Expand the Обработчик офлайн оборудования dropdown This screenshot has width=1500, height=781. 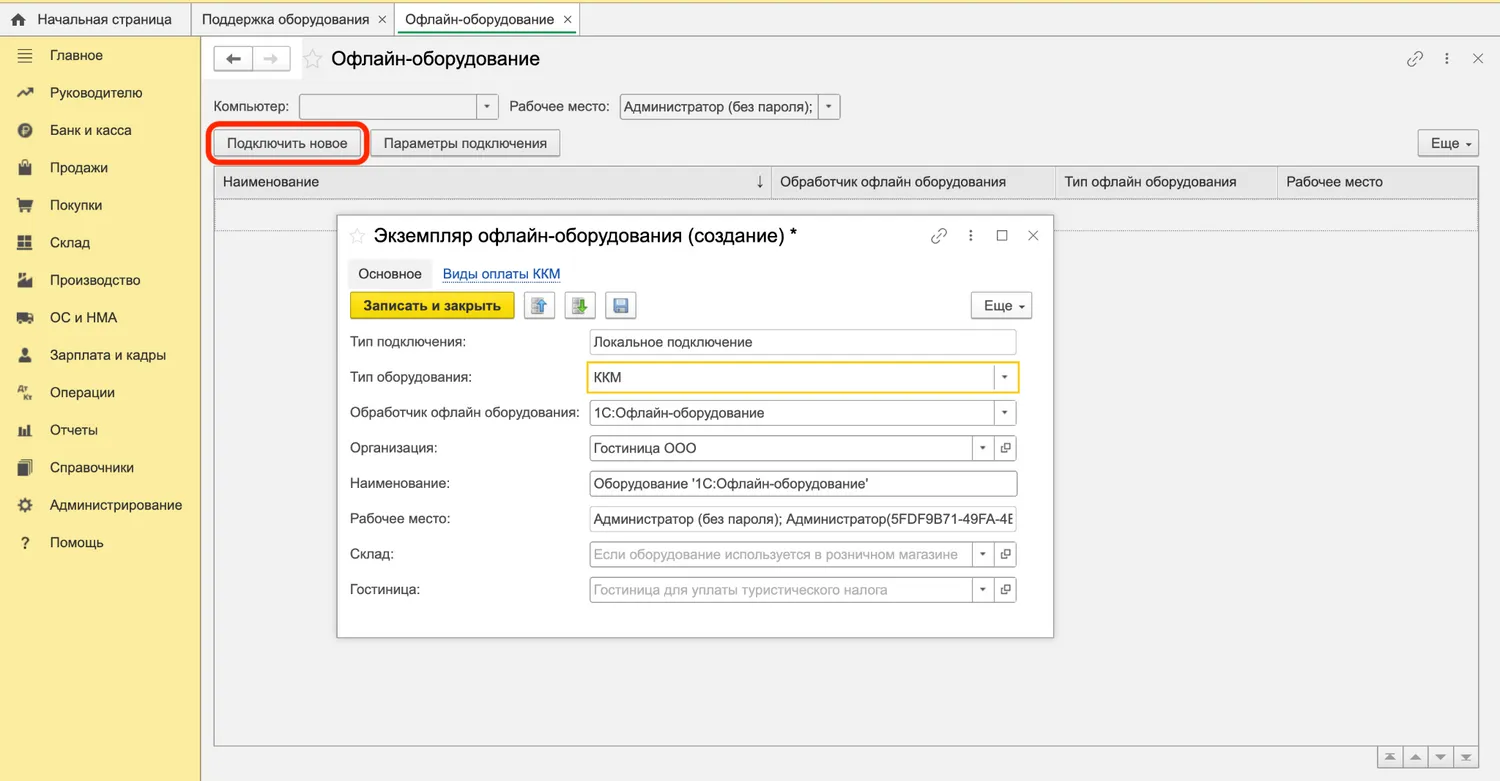tap(1005, 412)
